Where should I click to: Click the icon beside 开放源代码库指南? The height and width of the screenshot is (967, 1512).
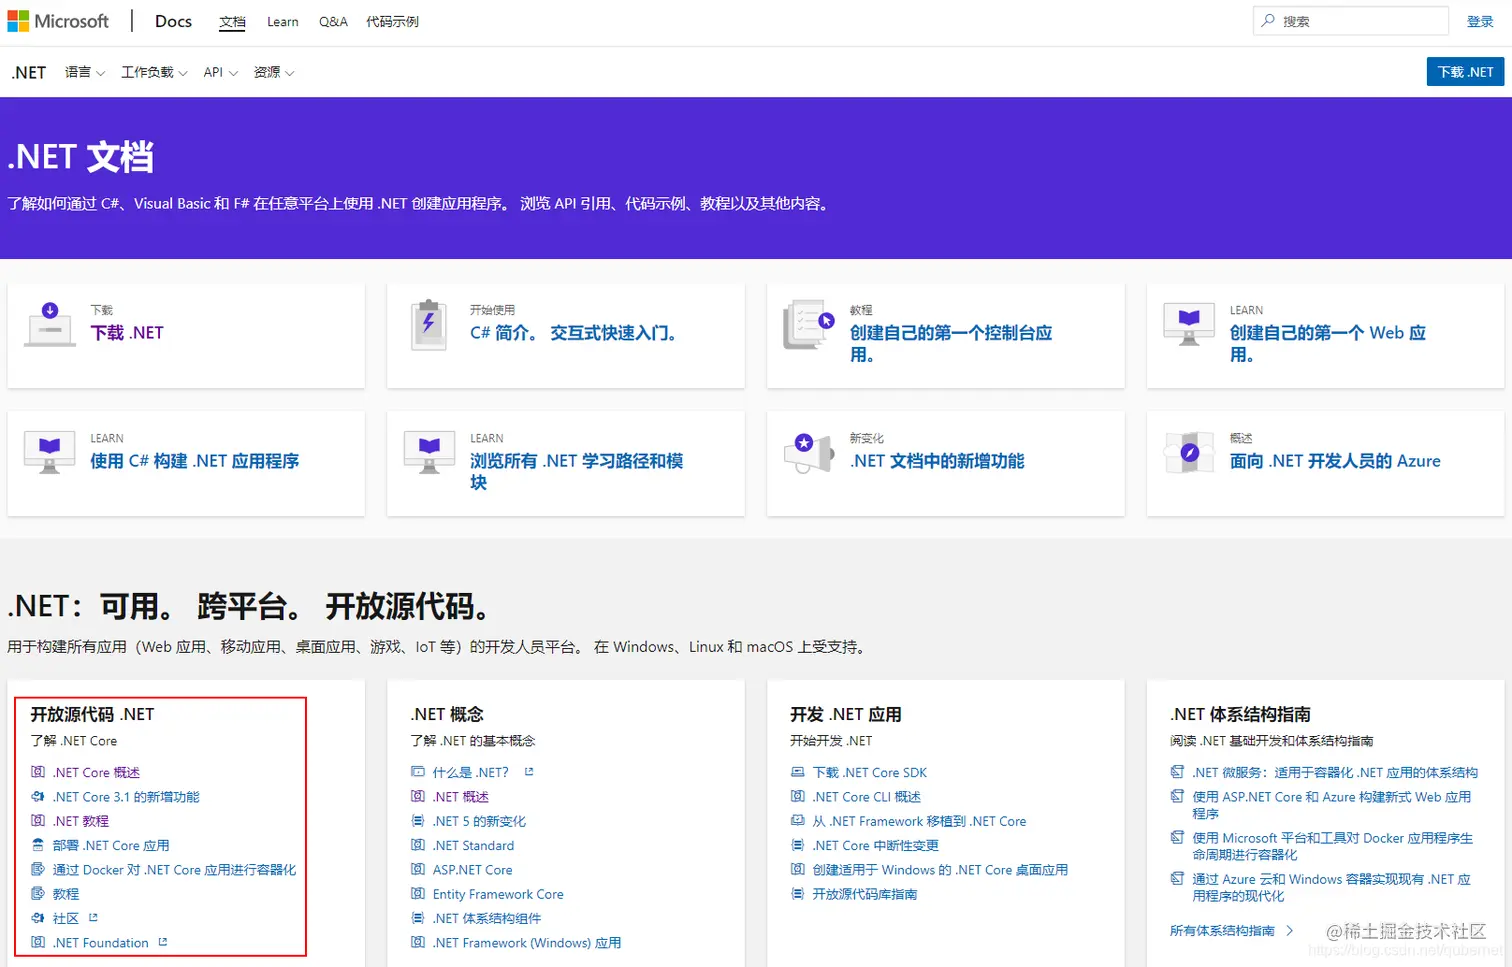[798, 894]
